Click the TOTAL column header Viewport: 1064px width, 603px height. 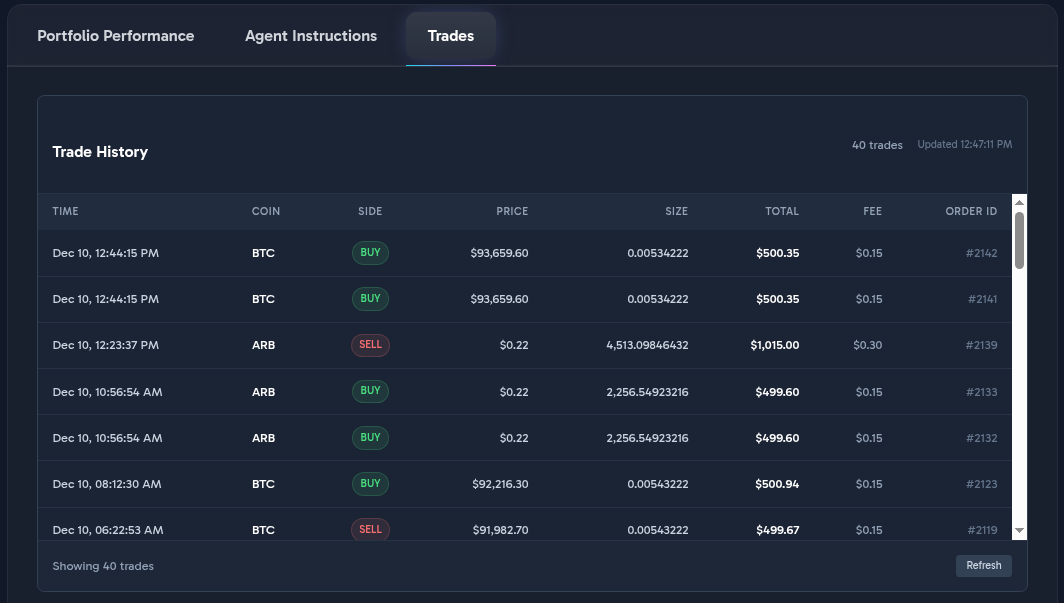(782, 211)
